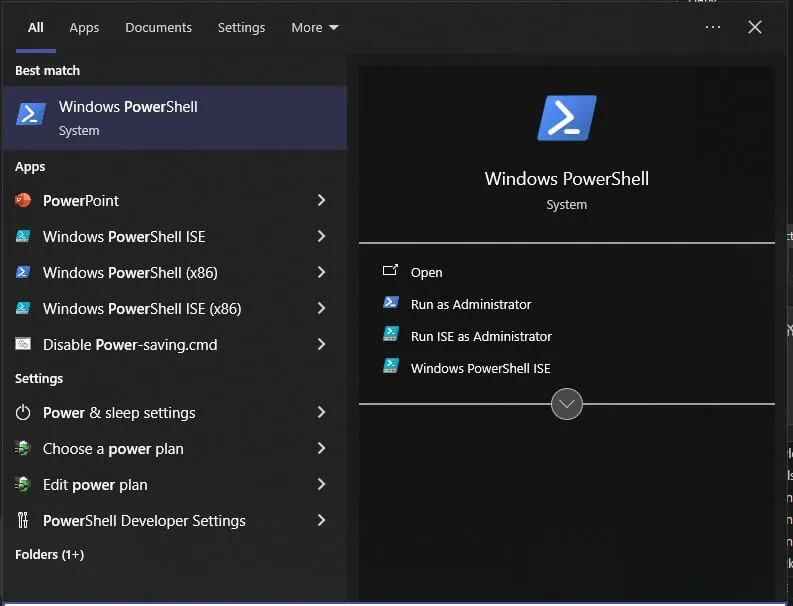
Task: Expand the PowerPoint result arrow
Action: click(321, 200)
